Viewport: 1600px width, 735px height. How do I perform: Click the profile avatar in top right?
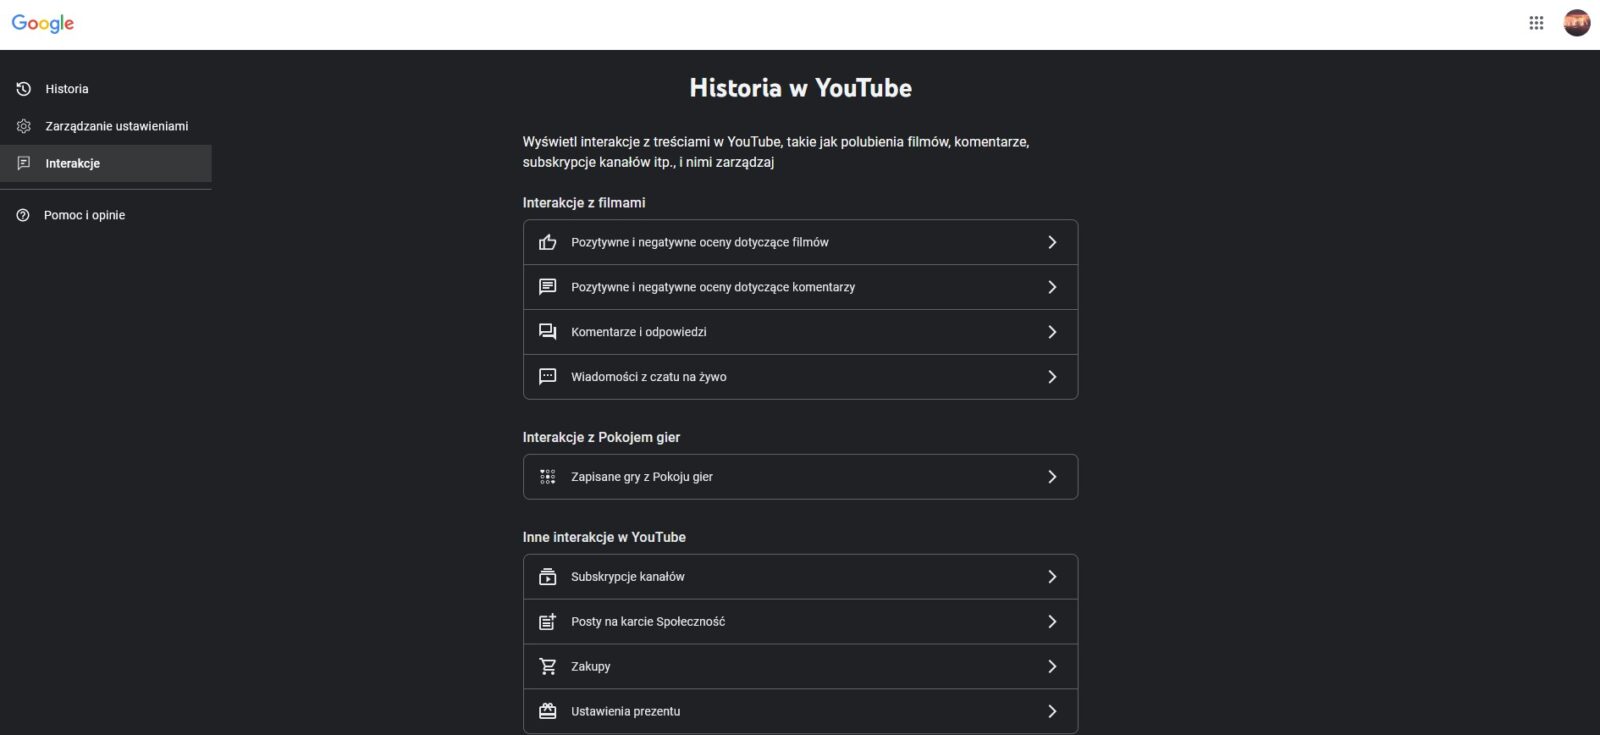[x=1576, y=22]
